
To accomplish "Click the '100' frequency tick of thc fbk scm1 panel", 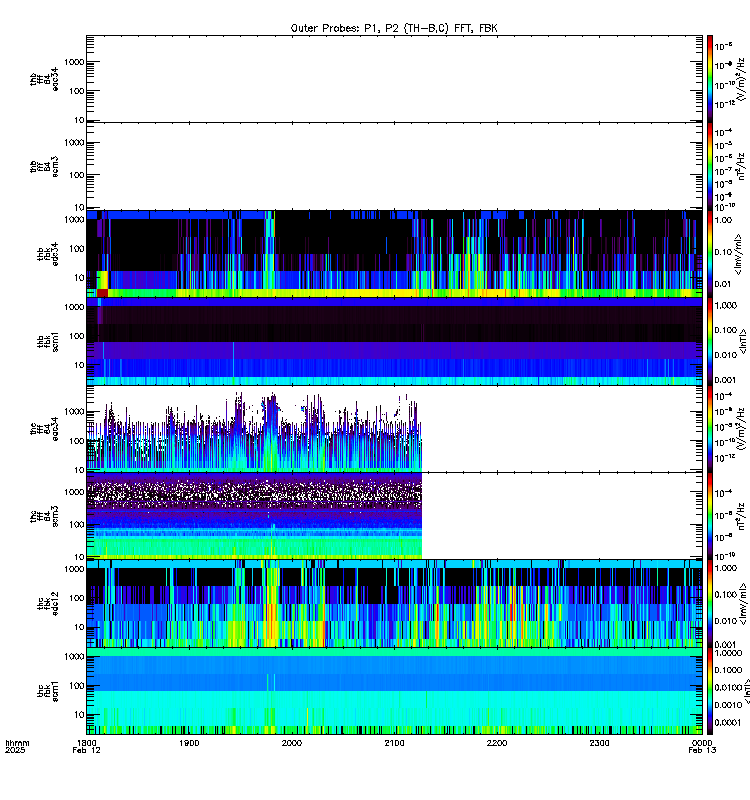I will (77, 686).
